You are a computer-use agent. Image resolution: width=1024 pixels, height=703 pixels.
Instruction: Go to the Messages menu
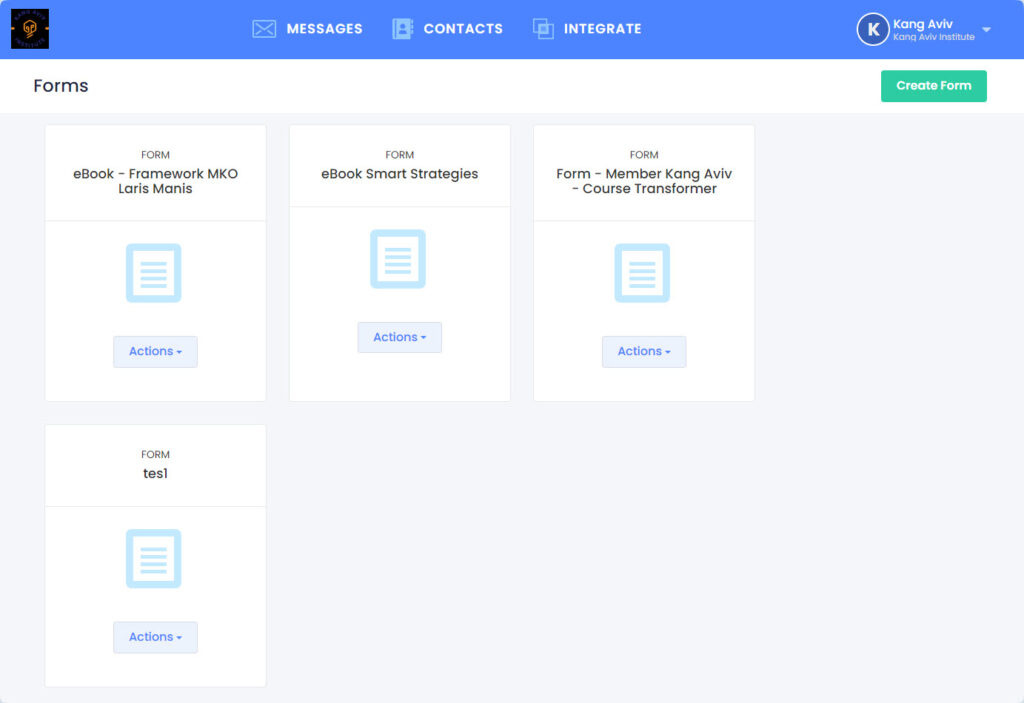pos(324,29)
